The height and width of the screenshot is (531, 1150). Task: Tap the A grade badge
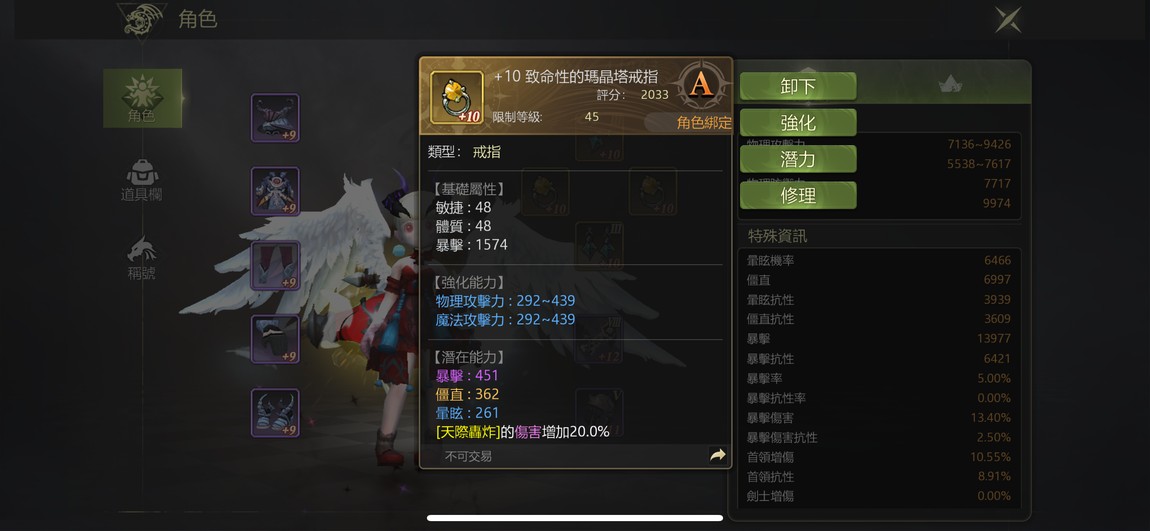(702, 85)
